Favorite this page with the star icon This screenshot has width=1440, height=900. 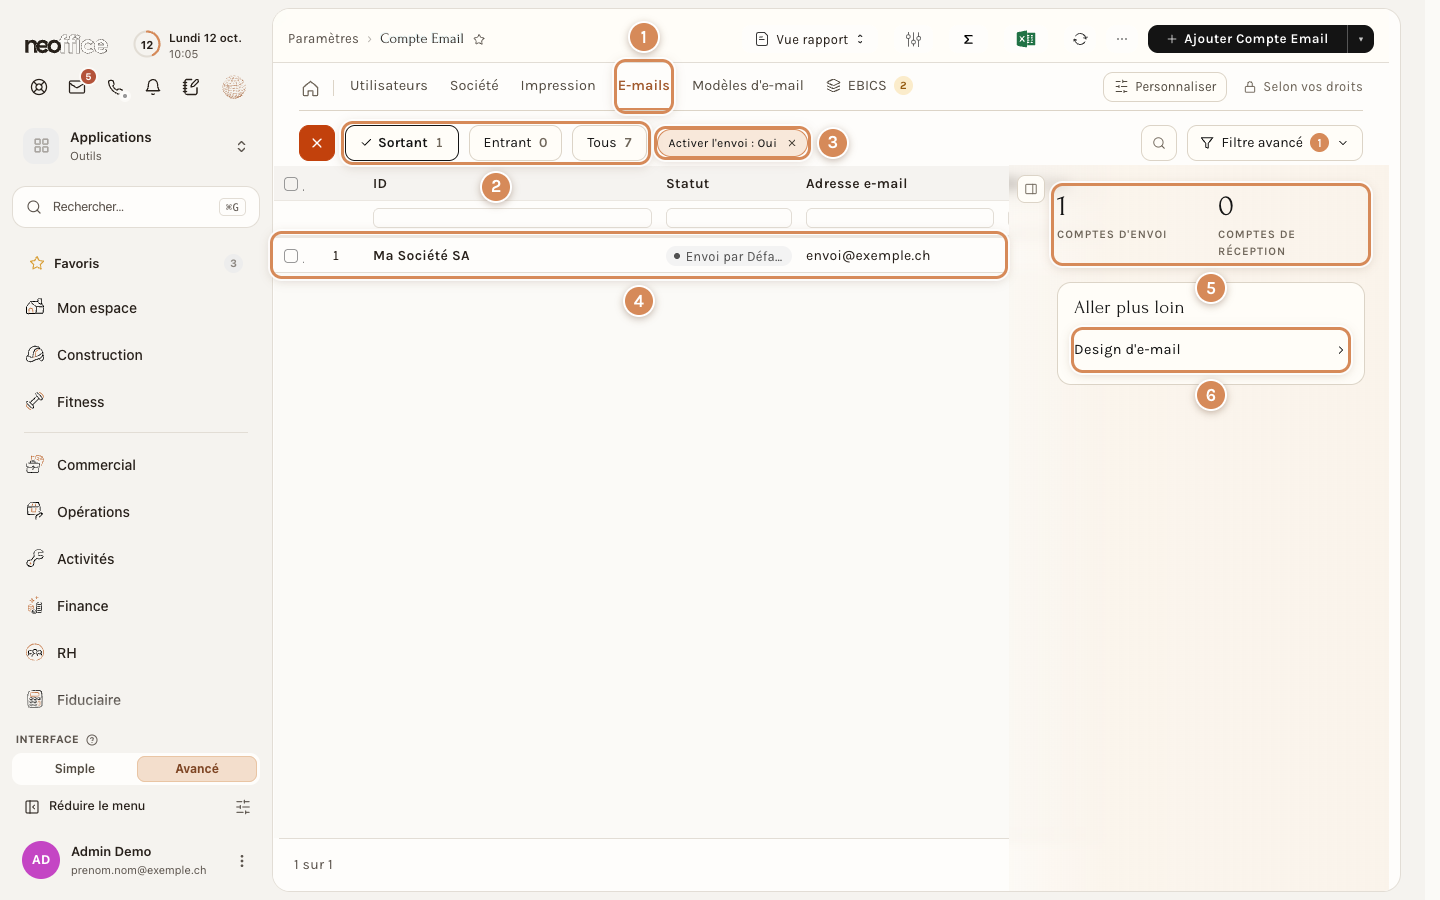pyautogui.click(x=479, y=39)
